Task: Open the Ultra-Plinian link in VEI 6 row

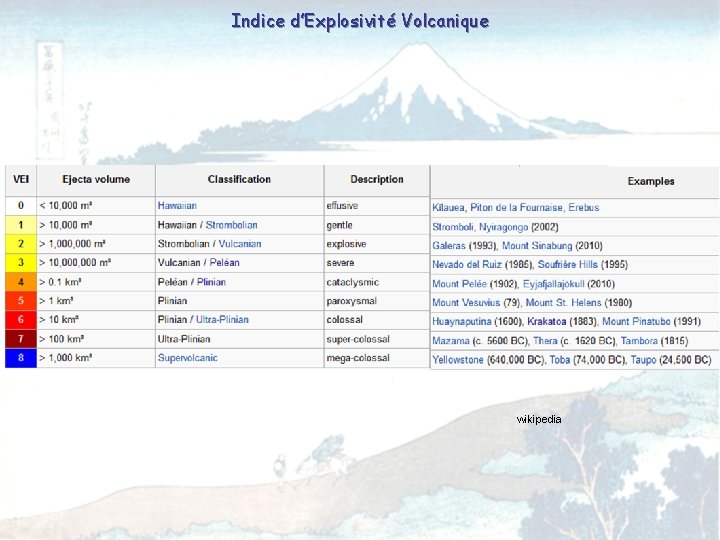Action: click(x=222, y=320)
